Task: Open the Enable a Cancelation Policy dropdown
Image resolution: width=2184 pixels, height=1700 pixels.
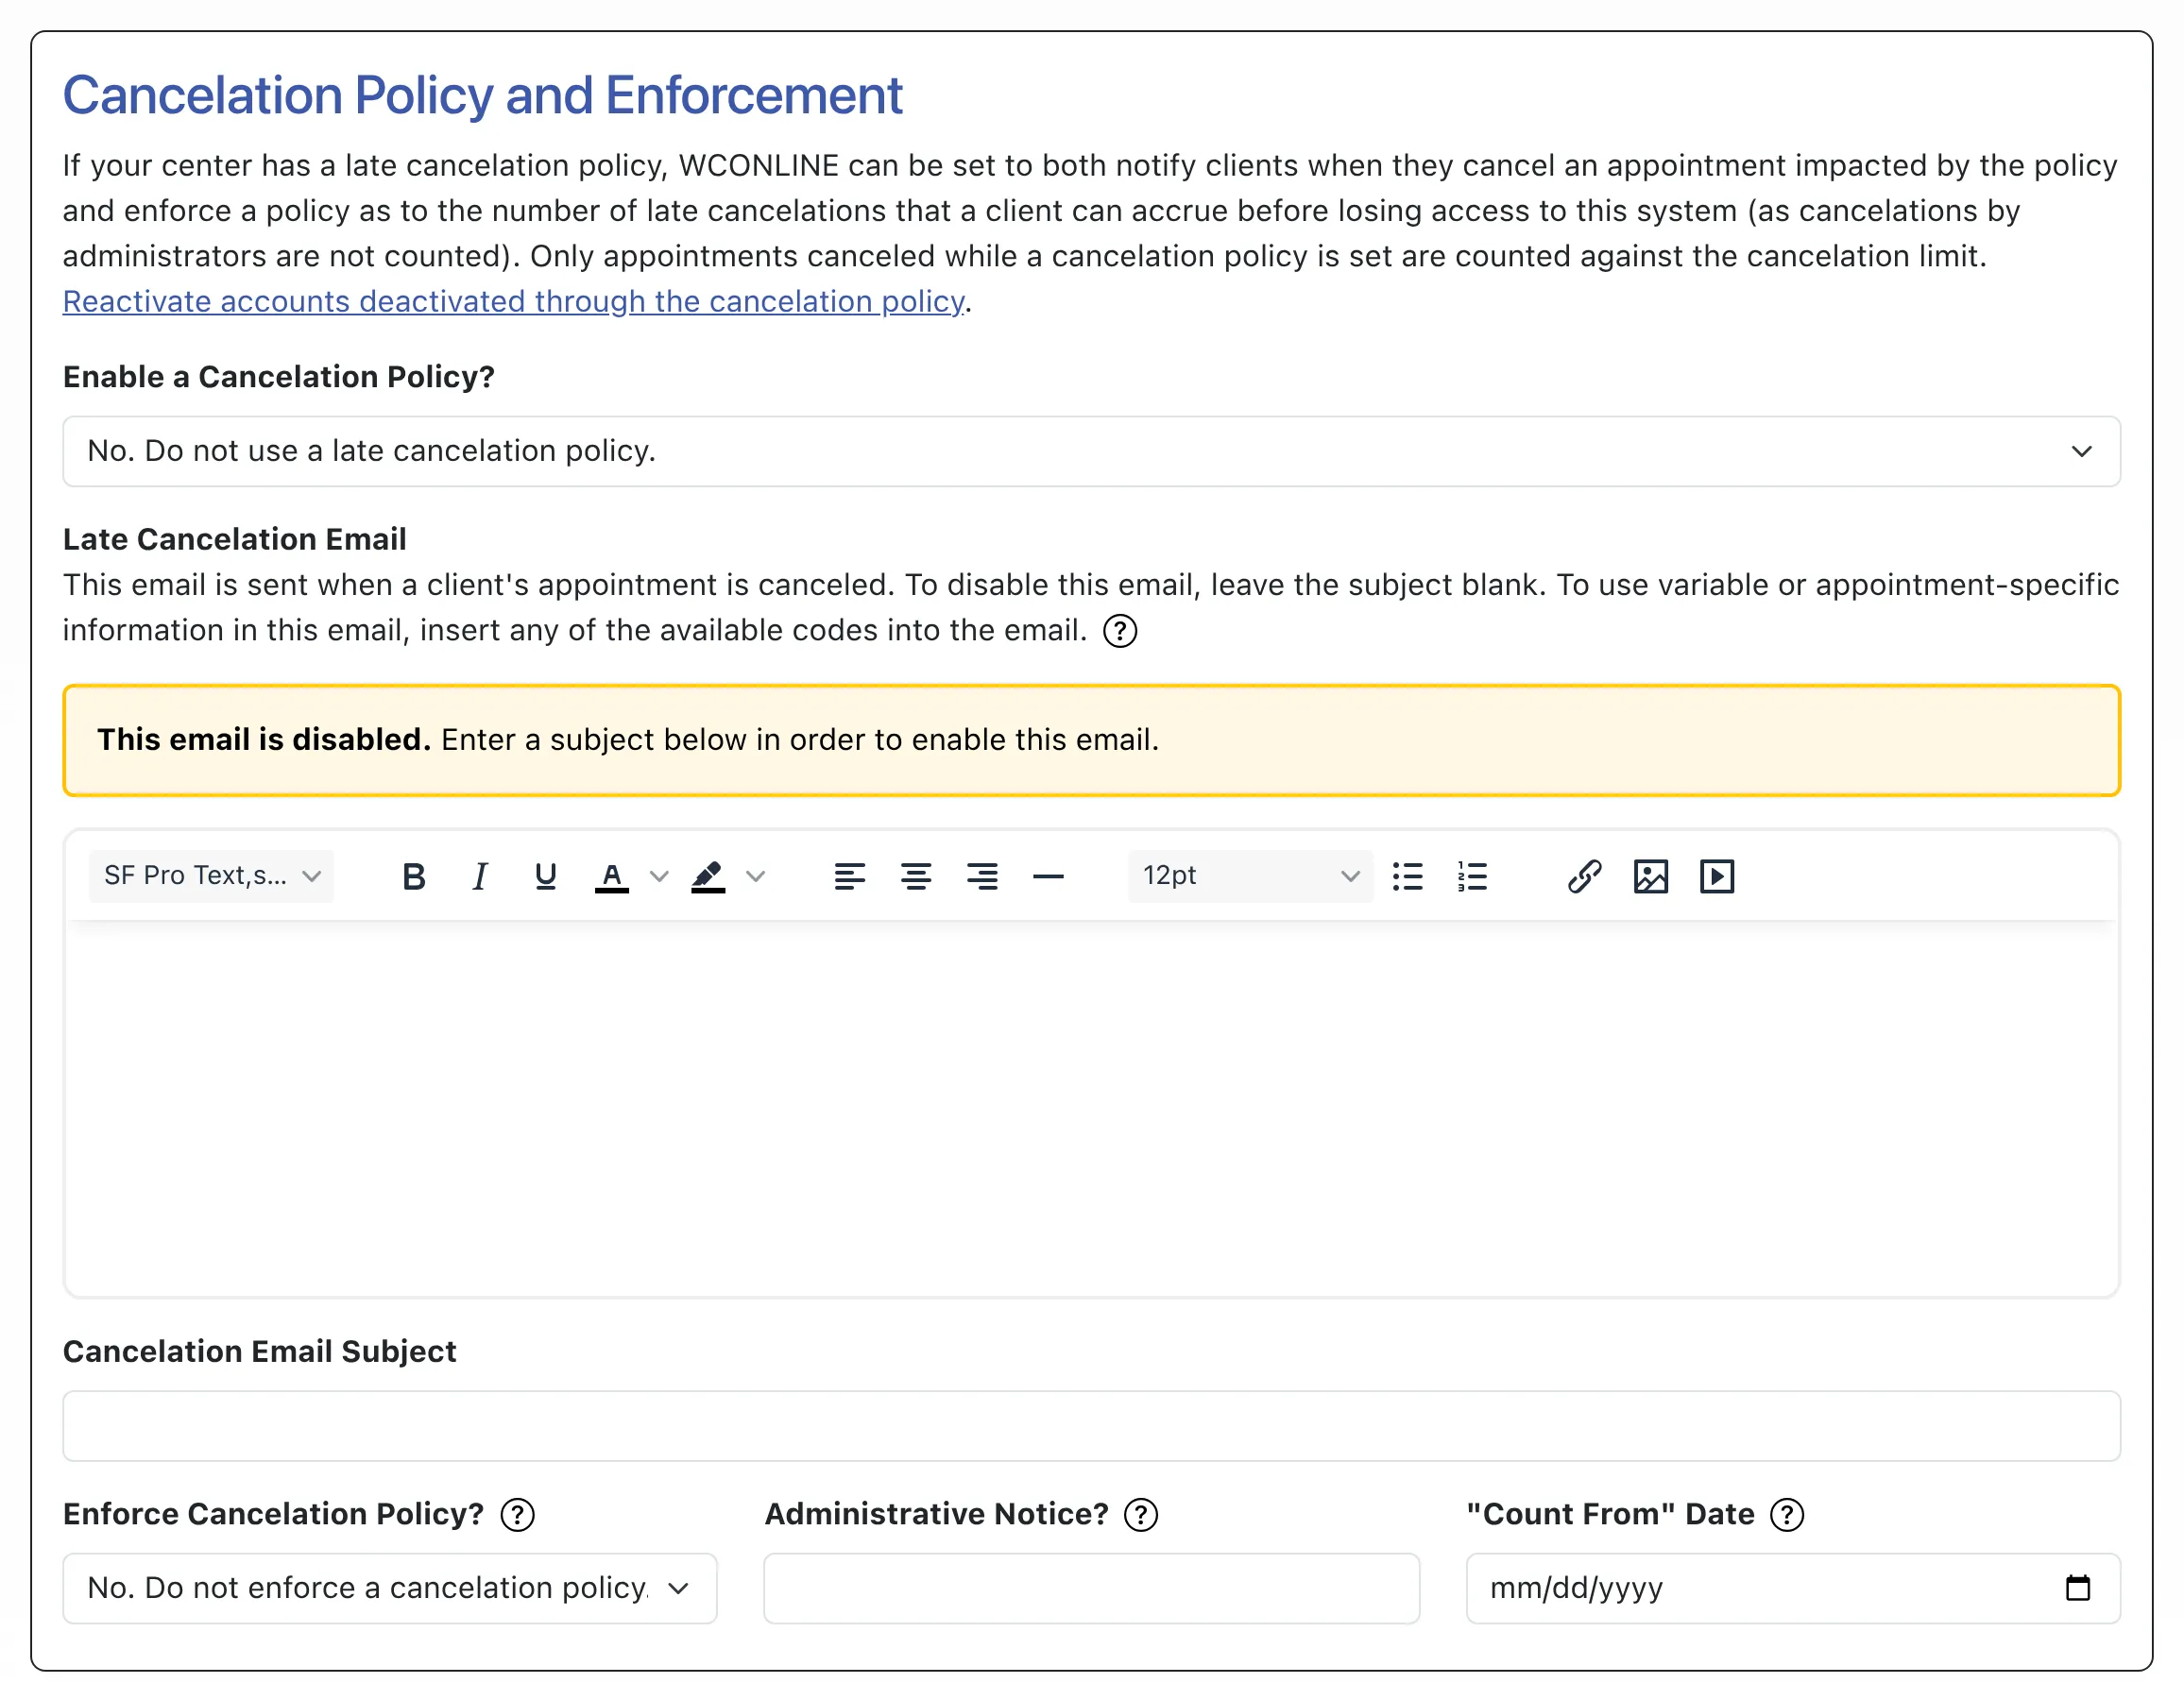Action: pos(1091,451)
